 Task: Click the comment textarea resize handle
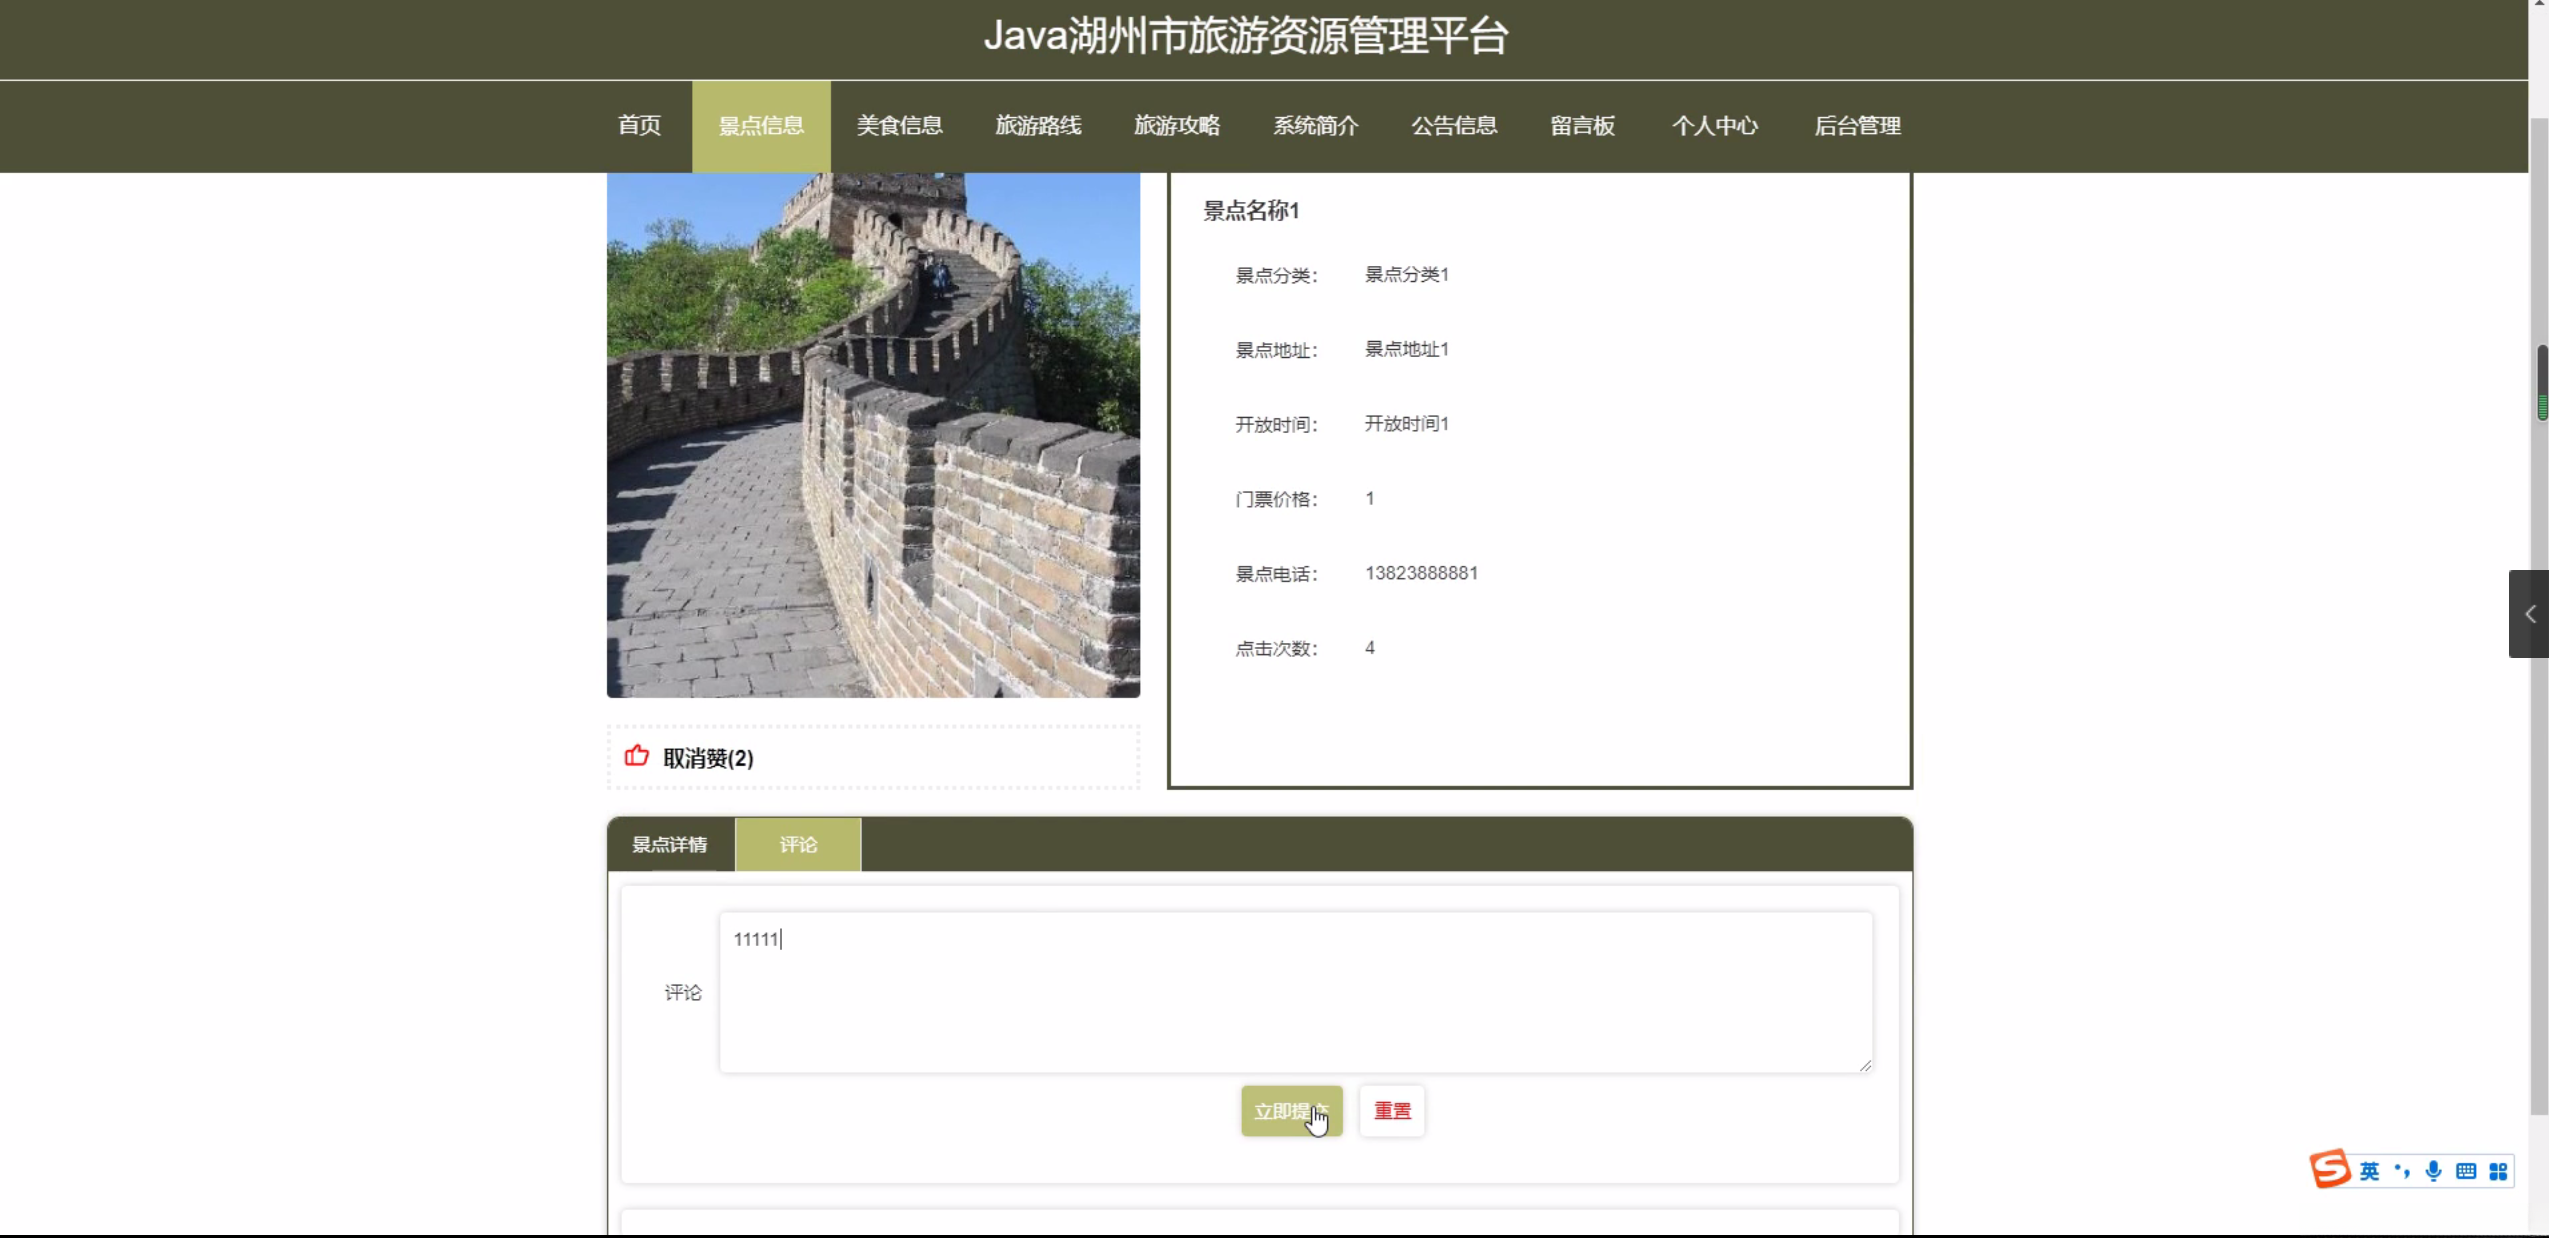click(x=1865, y=1065)
